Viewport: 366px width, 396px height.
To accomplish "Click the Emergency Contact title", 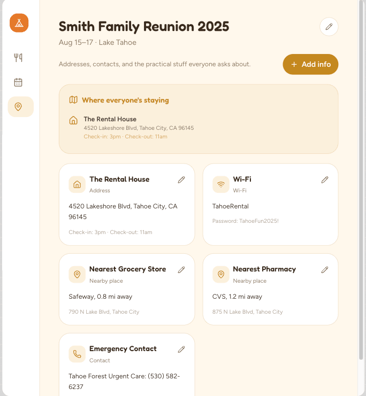I will click(123, 349).
